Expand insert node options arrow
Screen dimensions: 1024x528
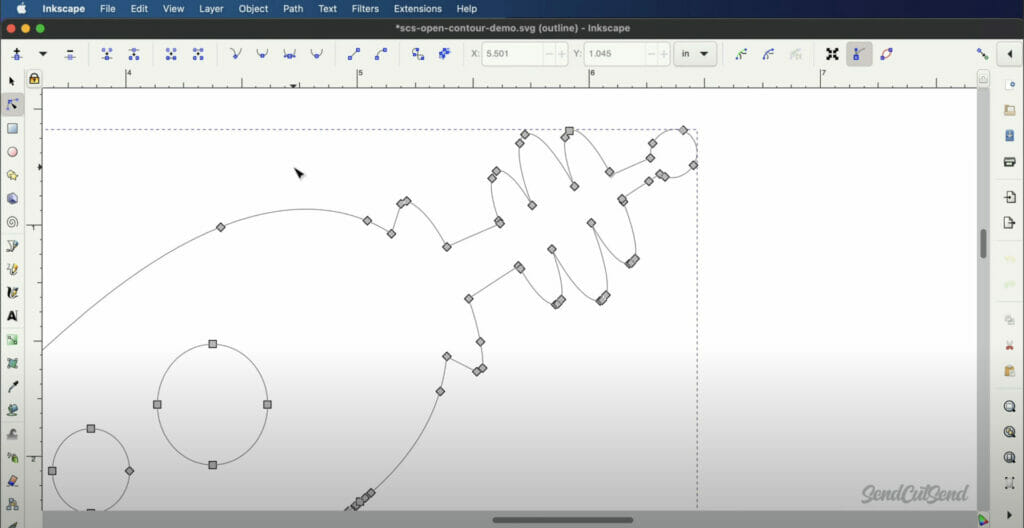tap(43, 54)
